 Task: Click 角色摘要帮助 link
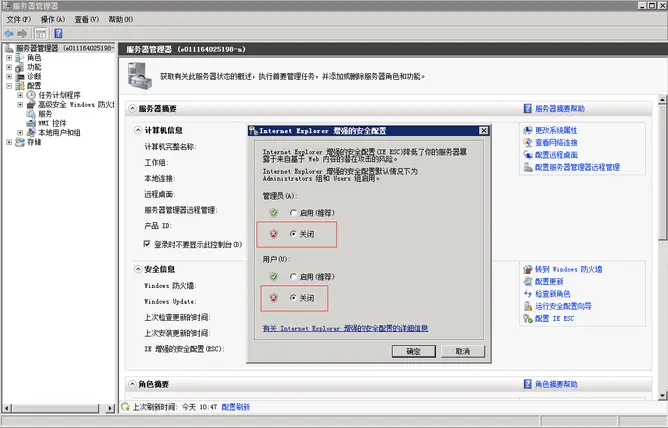(556, 384)
